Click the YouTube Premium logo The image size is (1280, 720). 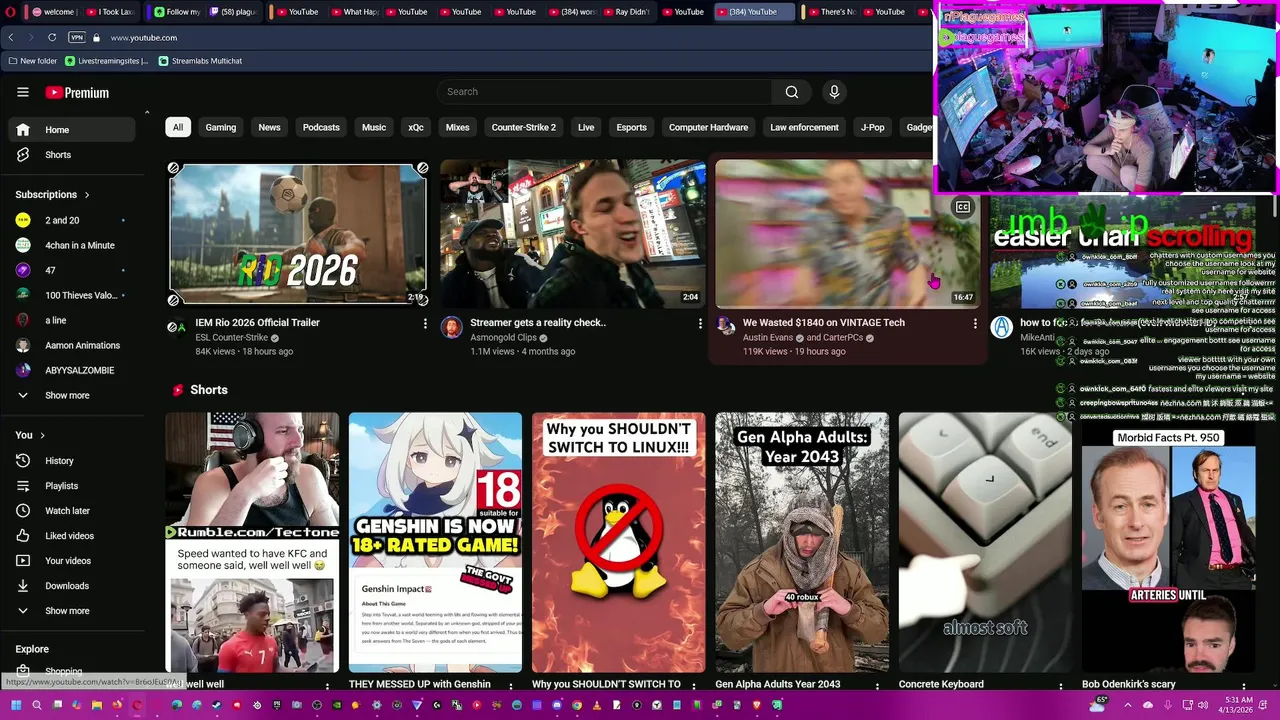(x=77, y=93)
